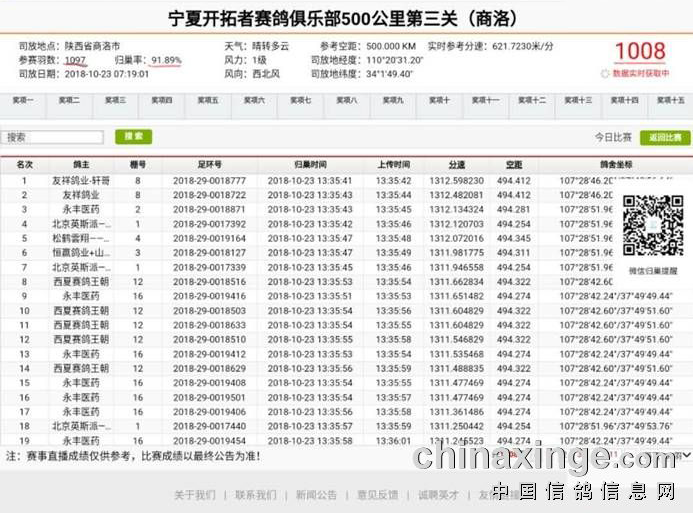Open the 意见反馈 footer link
Screen dimensions: 693x513
pos(377,495)
